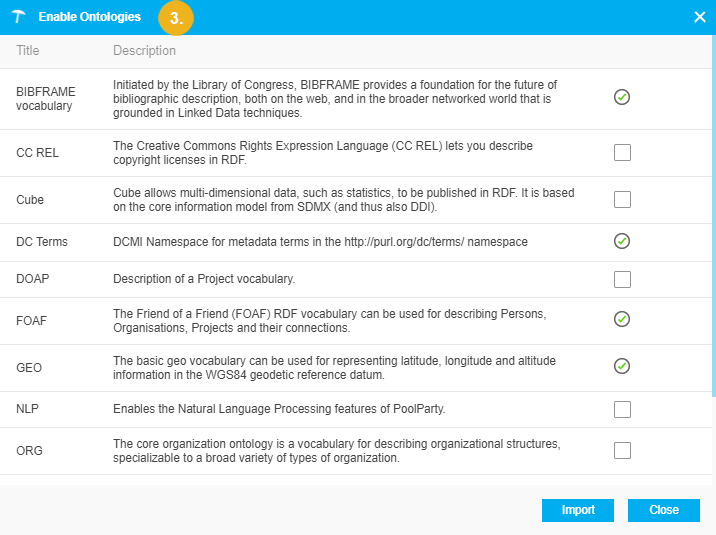
Task: Enable the ORG ontology checkbox
Action: click(622, 450)
